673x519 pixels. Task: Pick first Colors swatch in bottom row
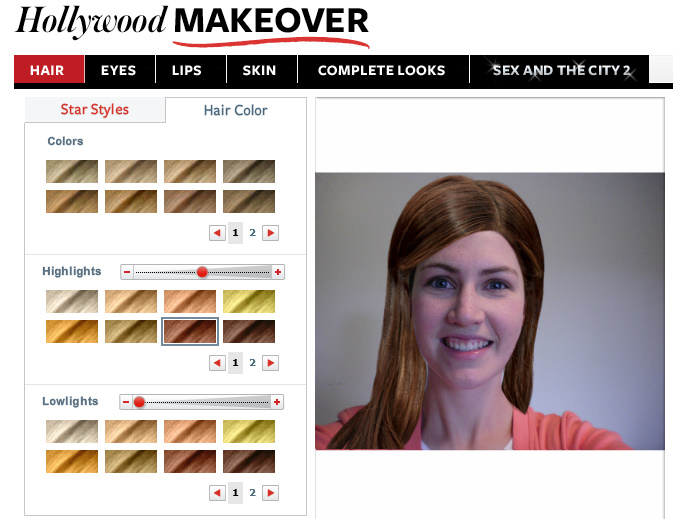[72, 201]
